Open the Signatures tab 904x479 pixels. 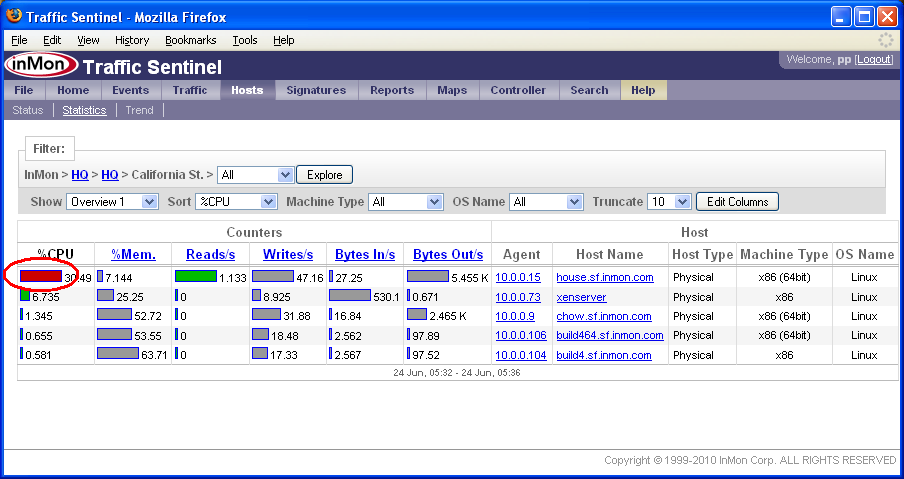(317, 90)
